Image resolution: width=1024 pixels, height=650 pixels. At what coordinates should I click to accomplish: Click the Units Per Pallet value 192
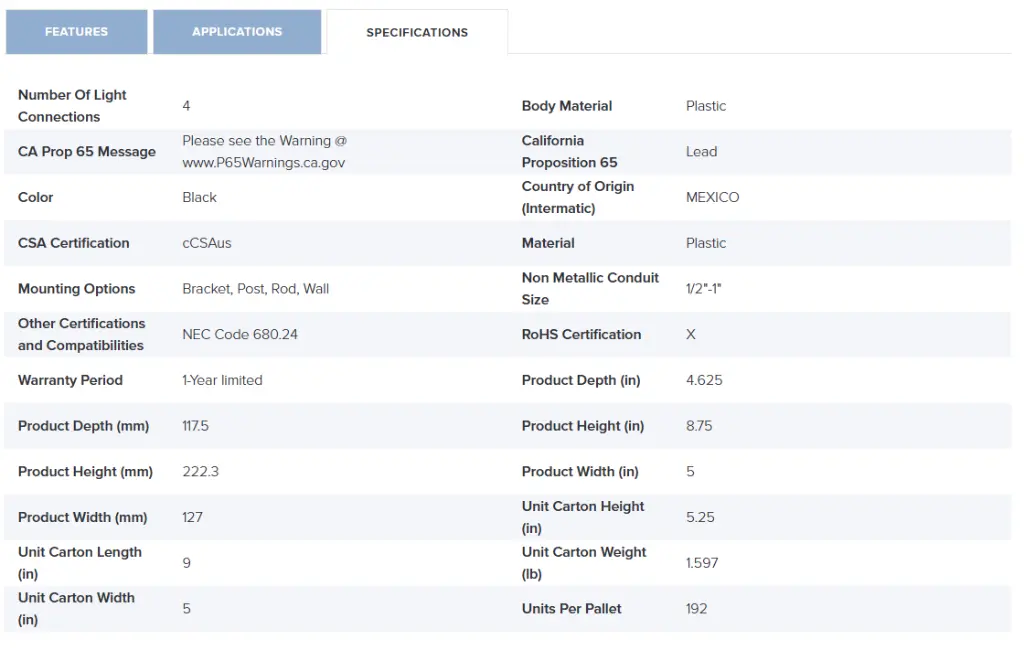(x=696, y=609)
